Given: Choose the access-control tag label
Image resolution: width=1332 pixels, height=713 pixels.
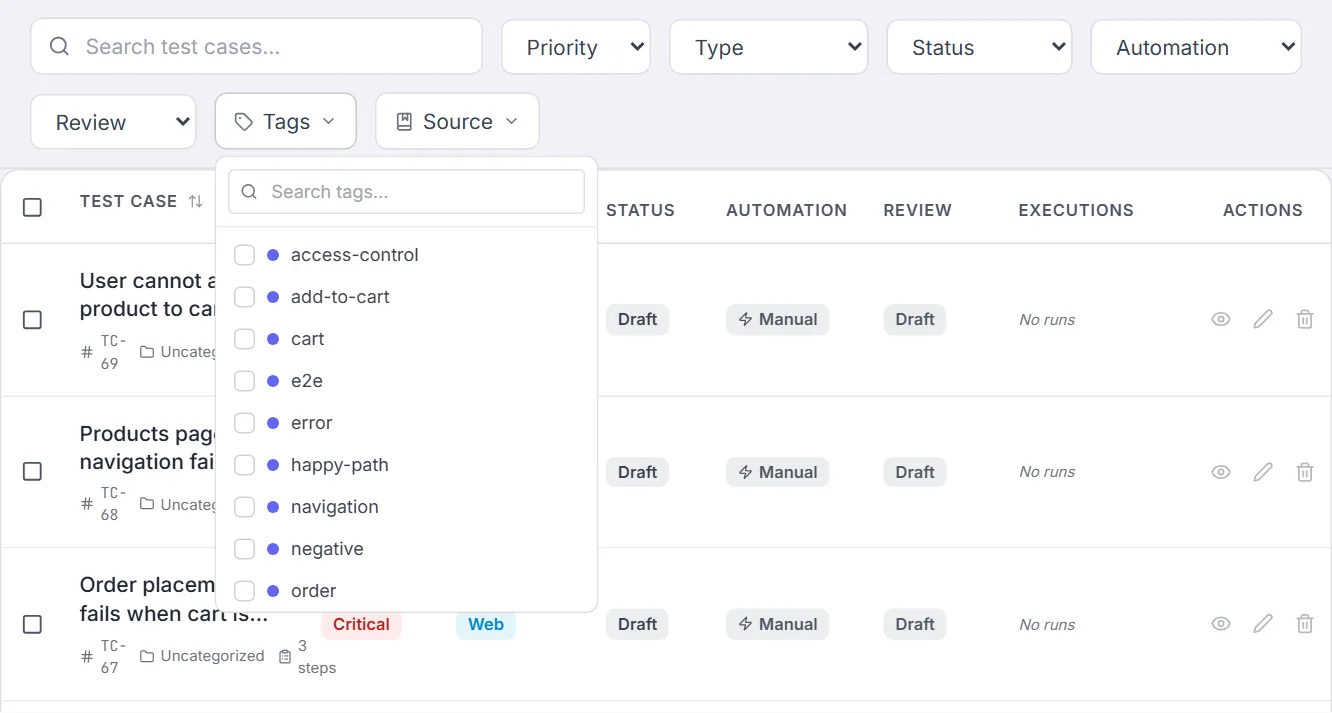Looking at the screenshot, I should 355,255.
